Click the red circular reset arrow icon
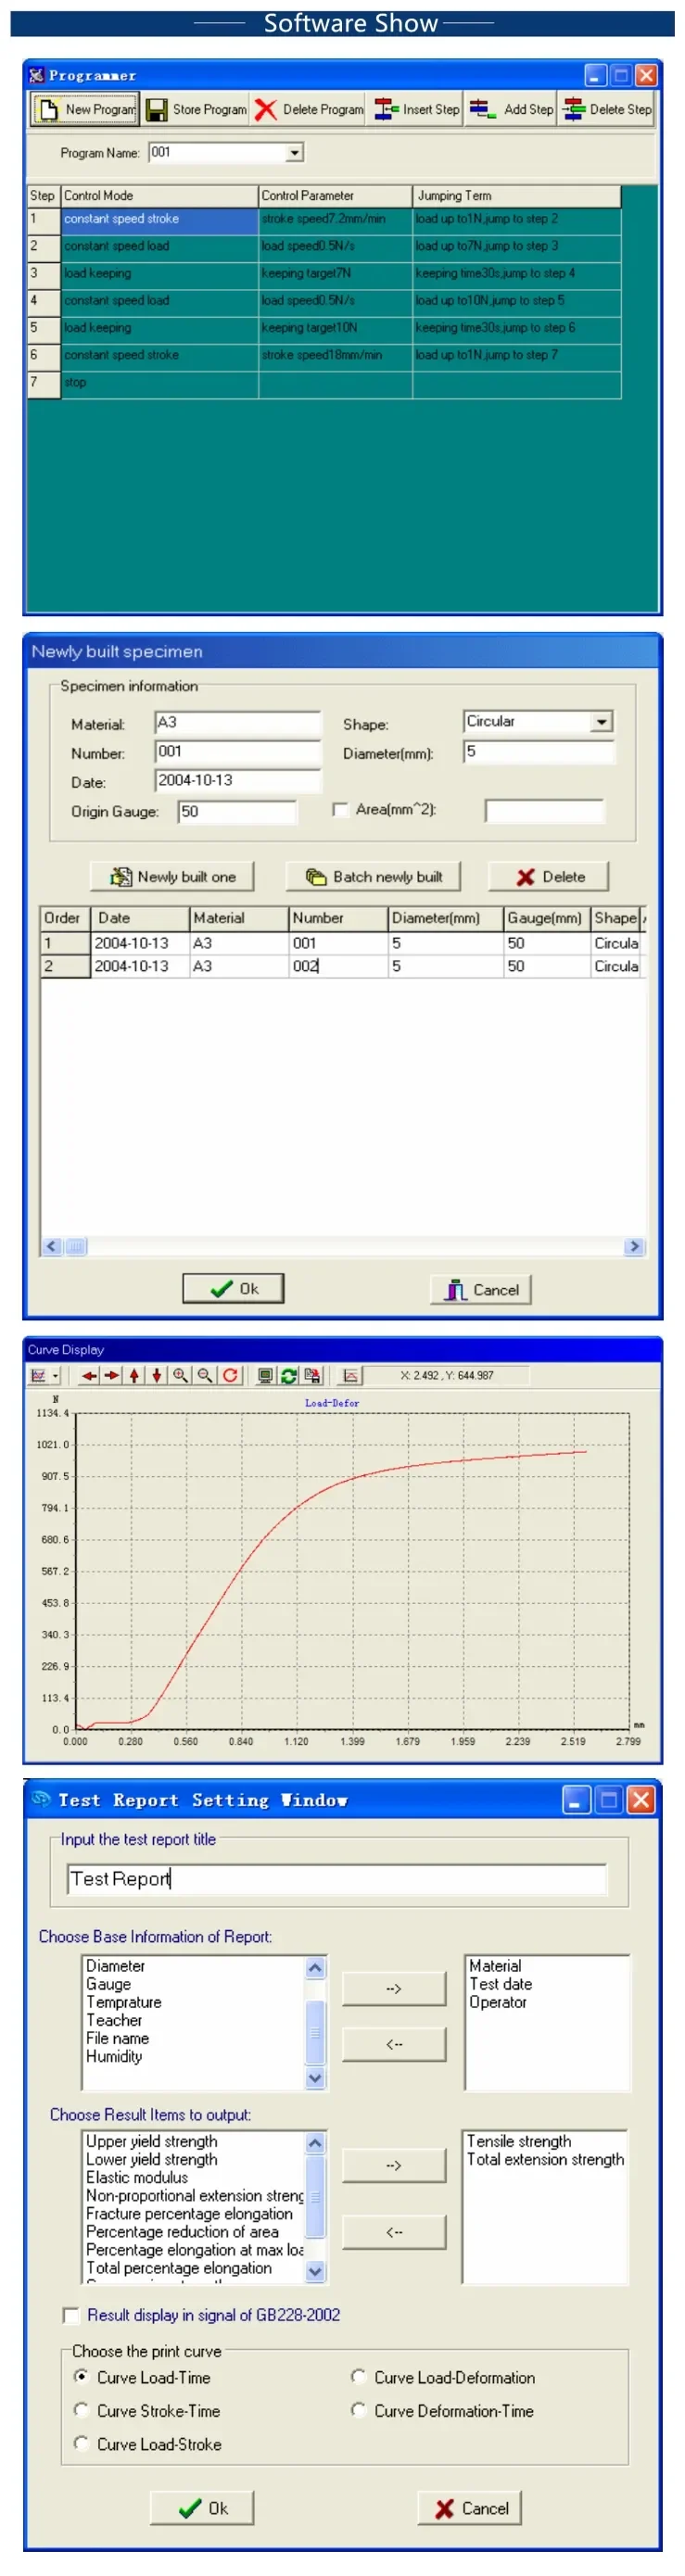Screen dimensions: 685x2576 pyautogui.click(x=230, y=1375)
